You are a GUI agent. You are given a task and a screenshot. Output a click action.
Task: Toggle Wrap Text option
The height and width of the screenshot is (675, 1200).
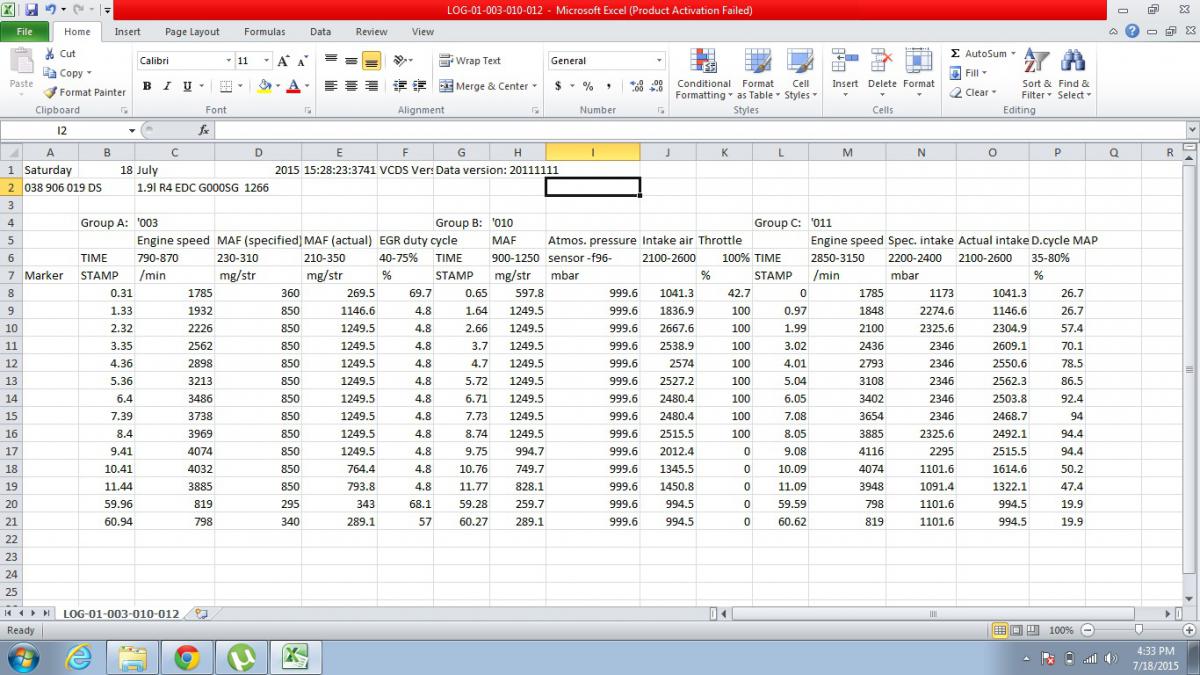coord(470,61)
